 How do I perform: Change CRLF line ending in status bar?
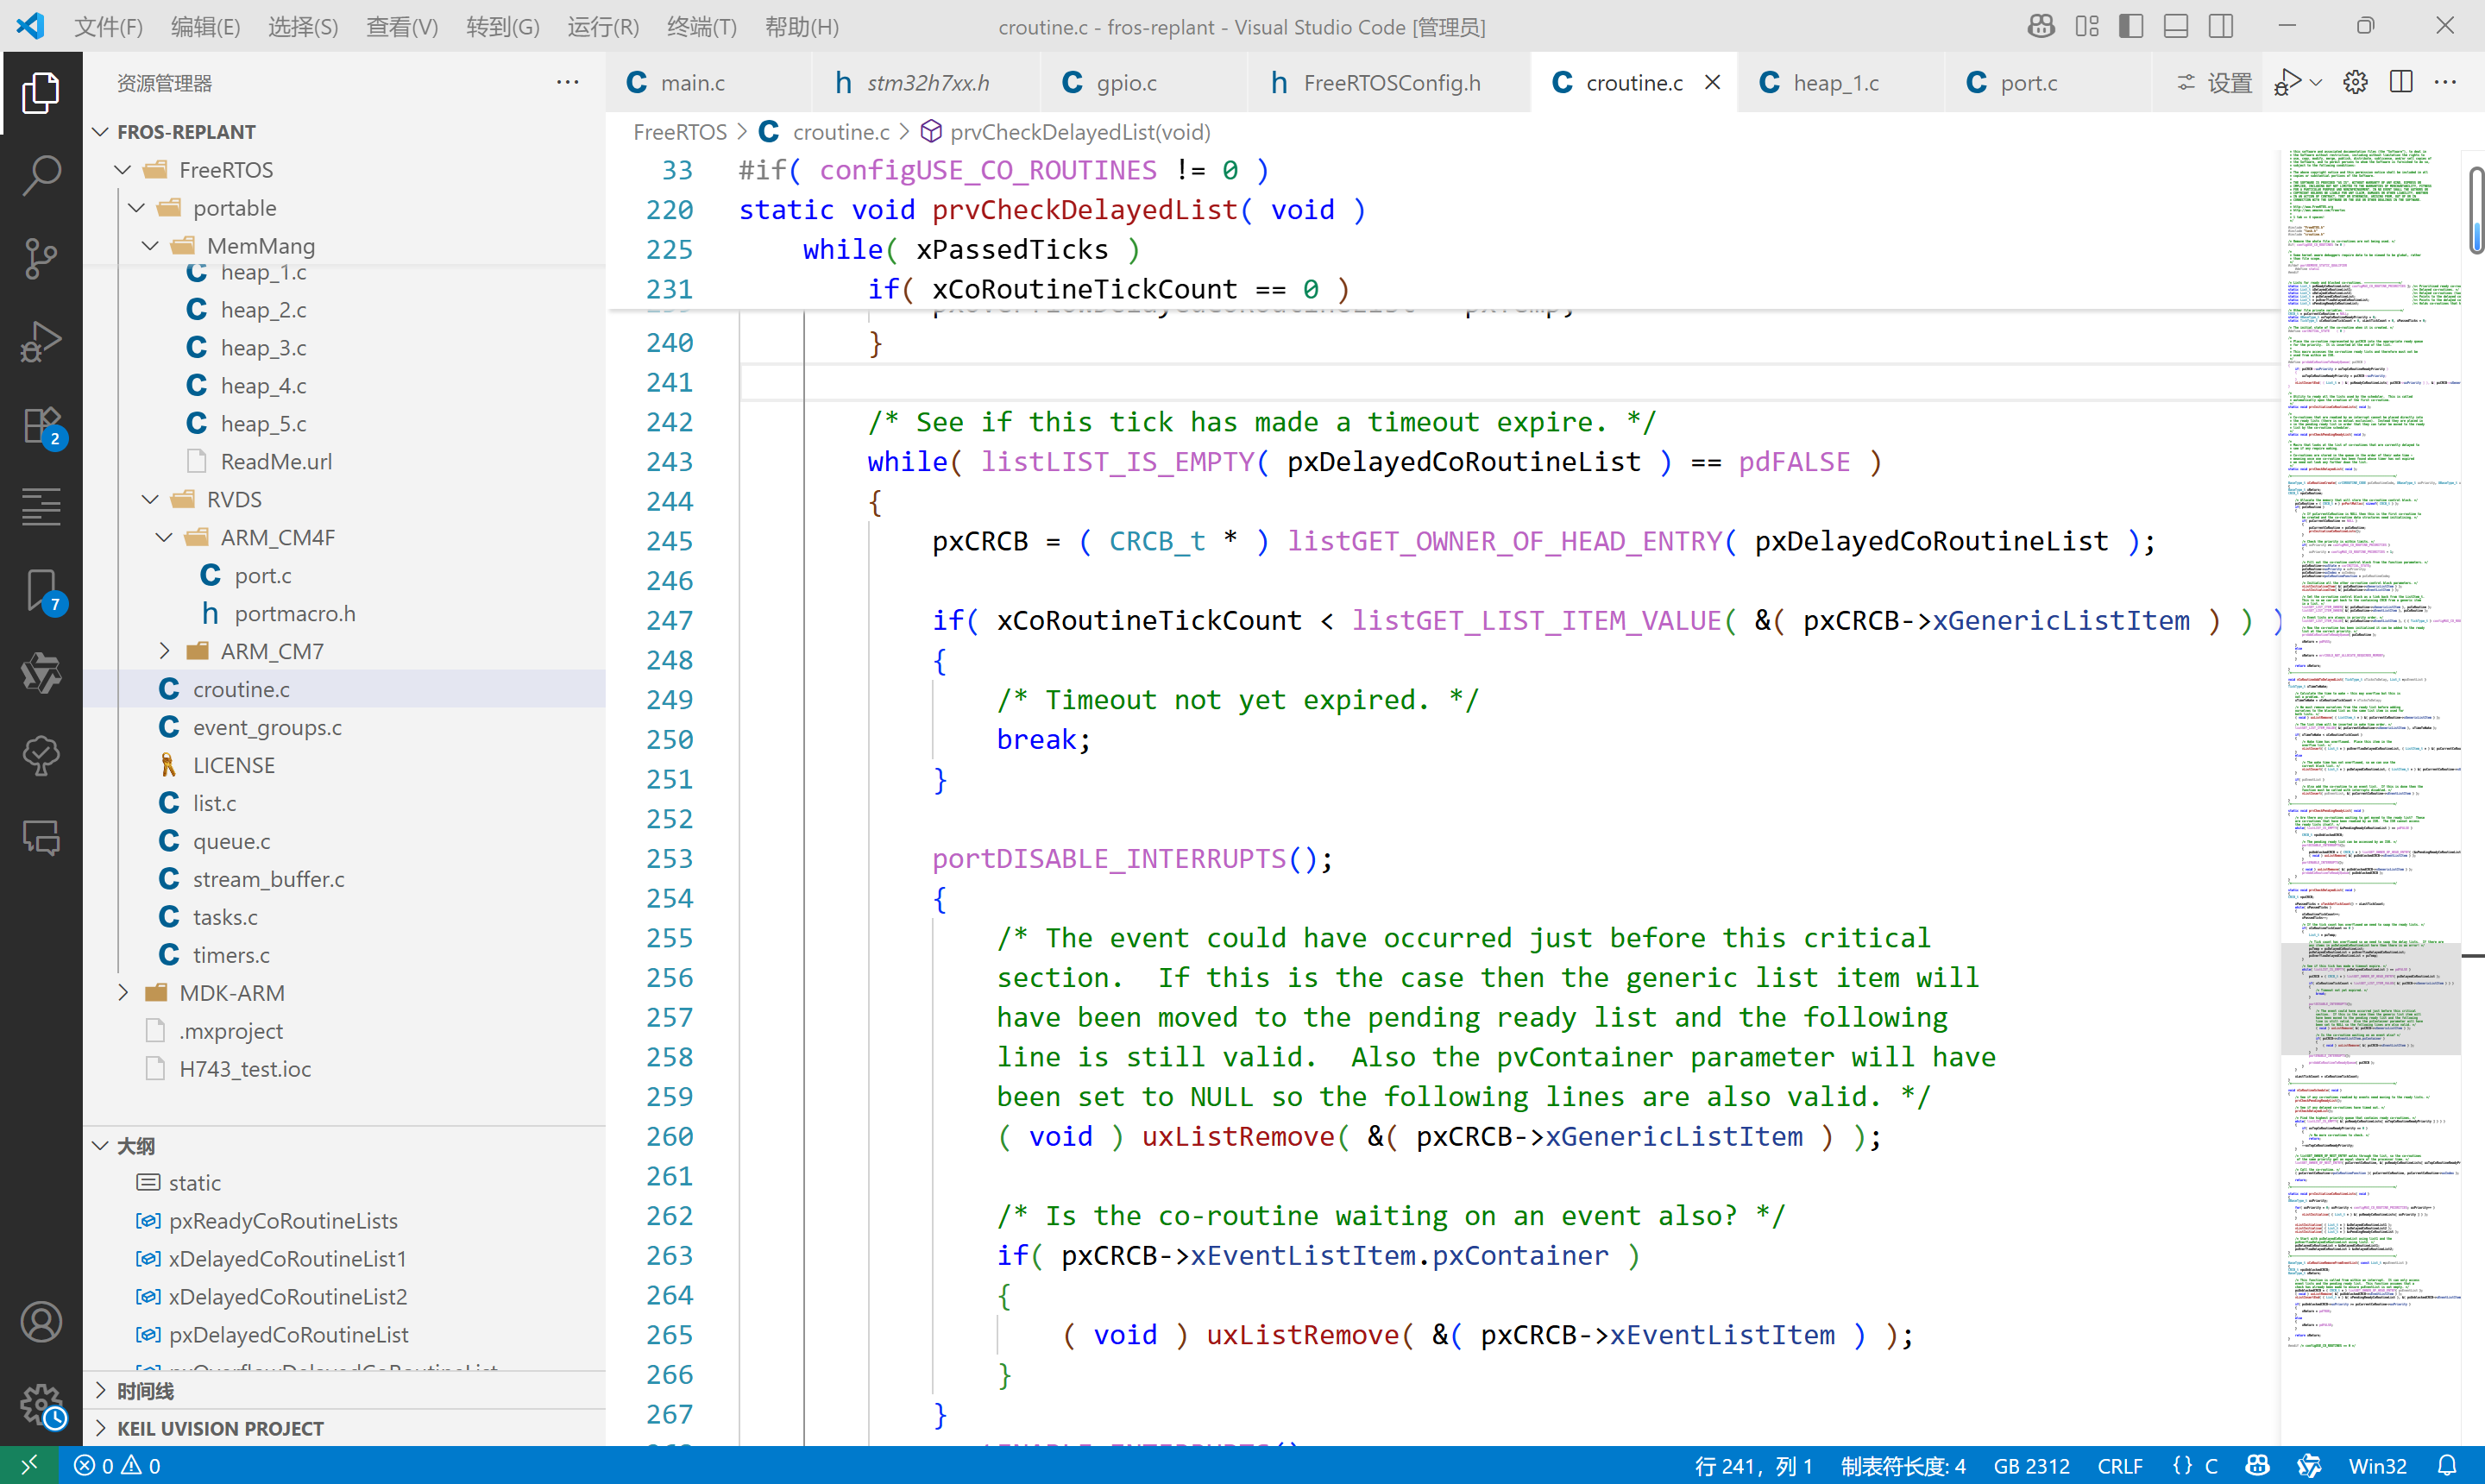pyautogui.click(x=2119, y=1465)
